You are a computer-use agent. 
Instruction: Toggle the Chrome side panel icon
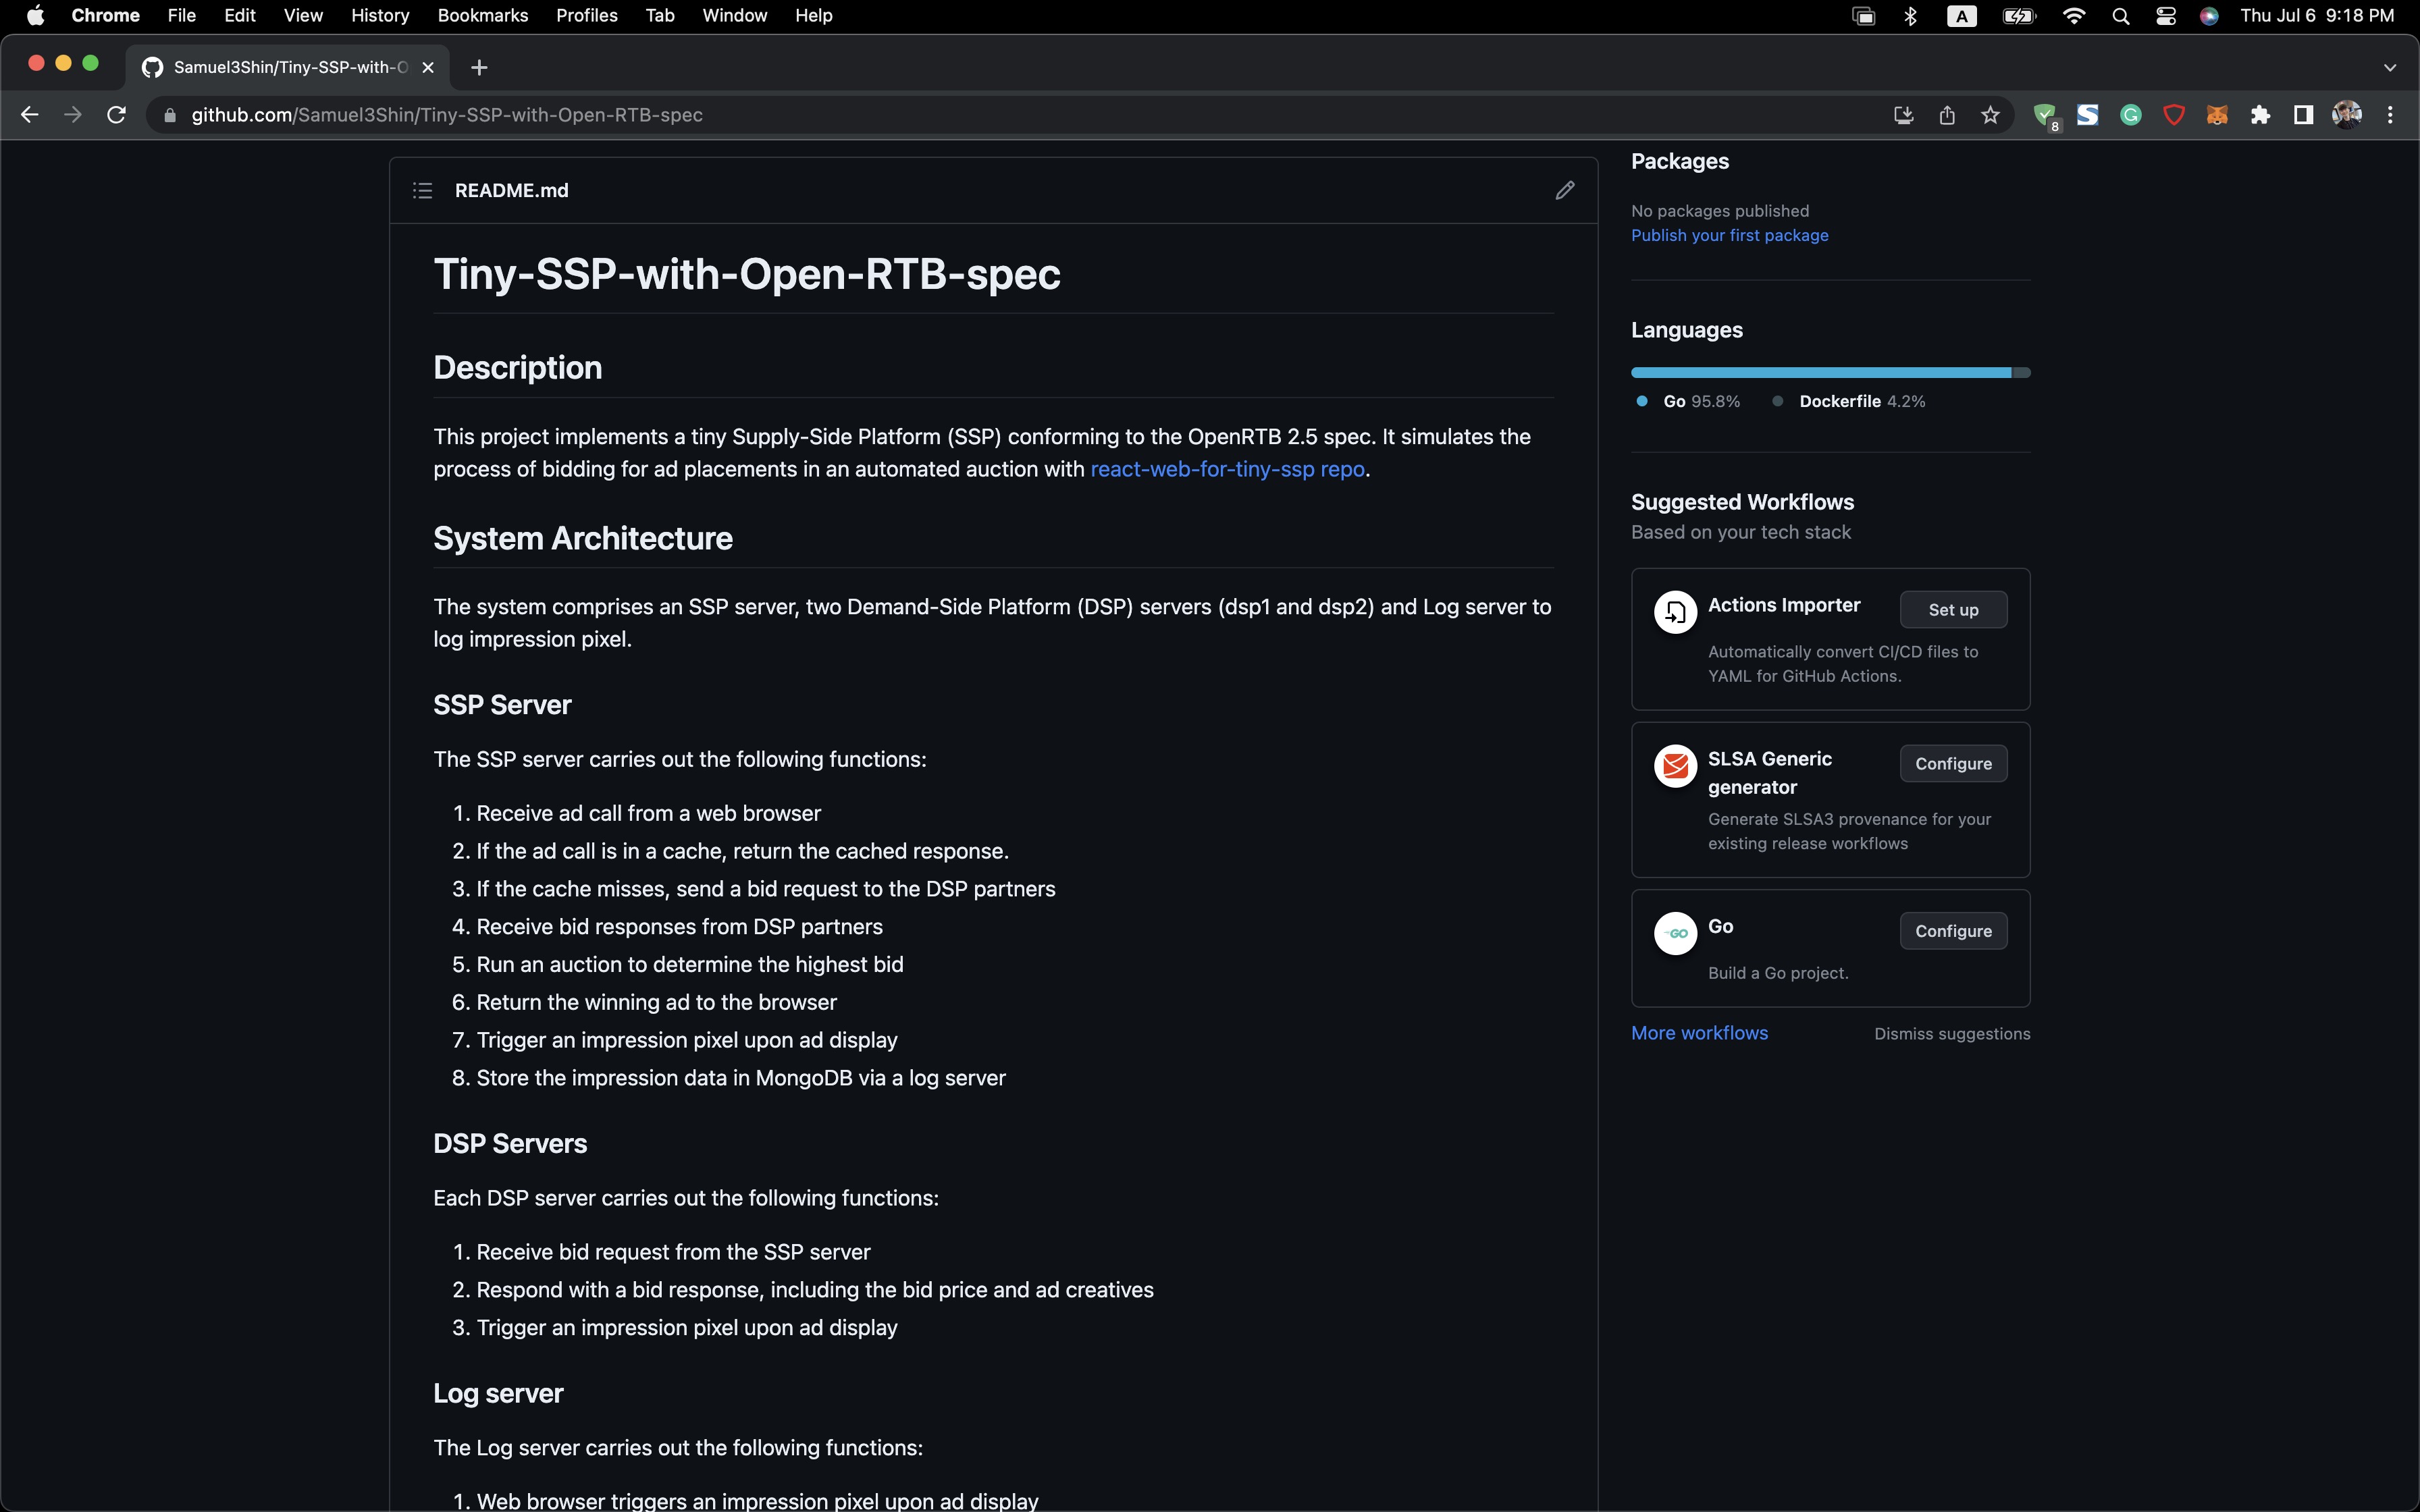[x=2303, y=115]
